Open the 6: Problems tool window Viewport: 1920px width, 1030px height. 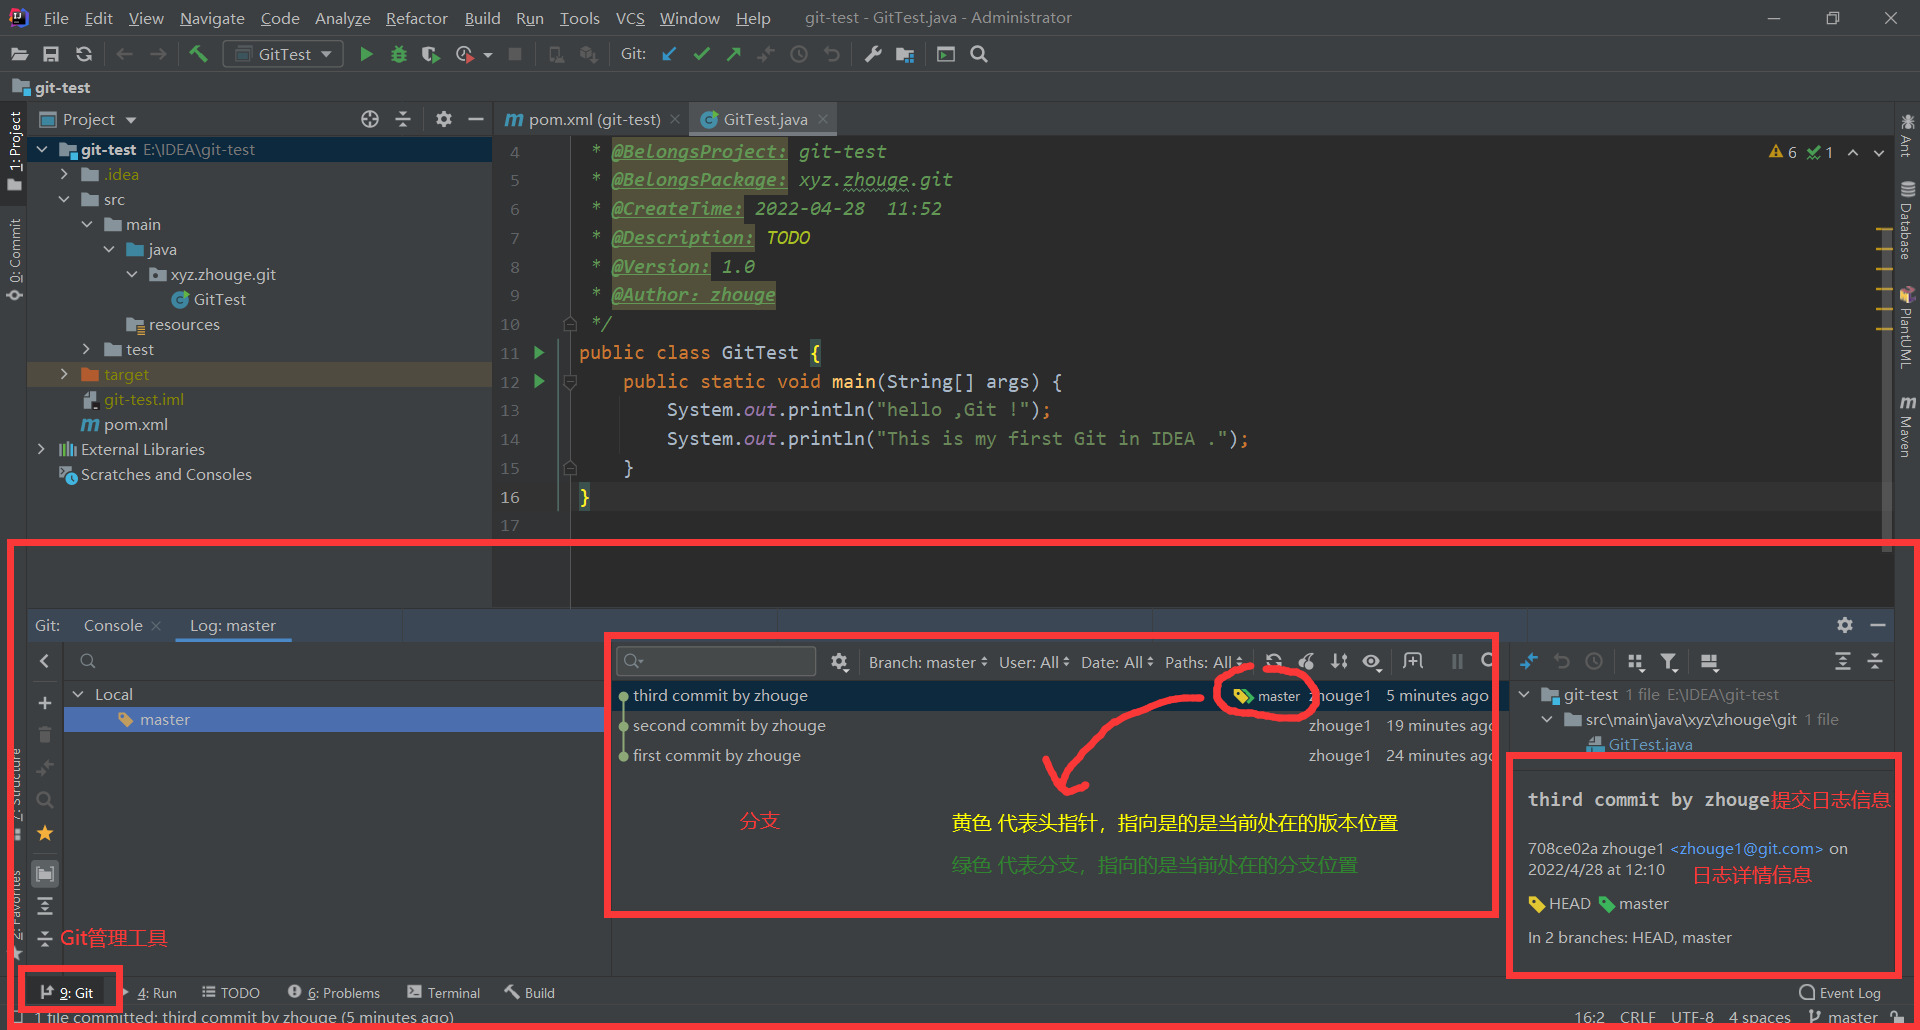pyautogui.click(x=334, y=992)
